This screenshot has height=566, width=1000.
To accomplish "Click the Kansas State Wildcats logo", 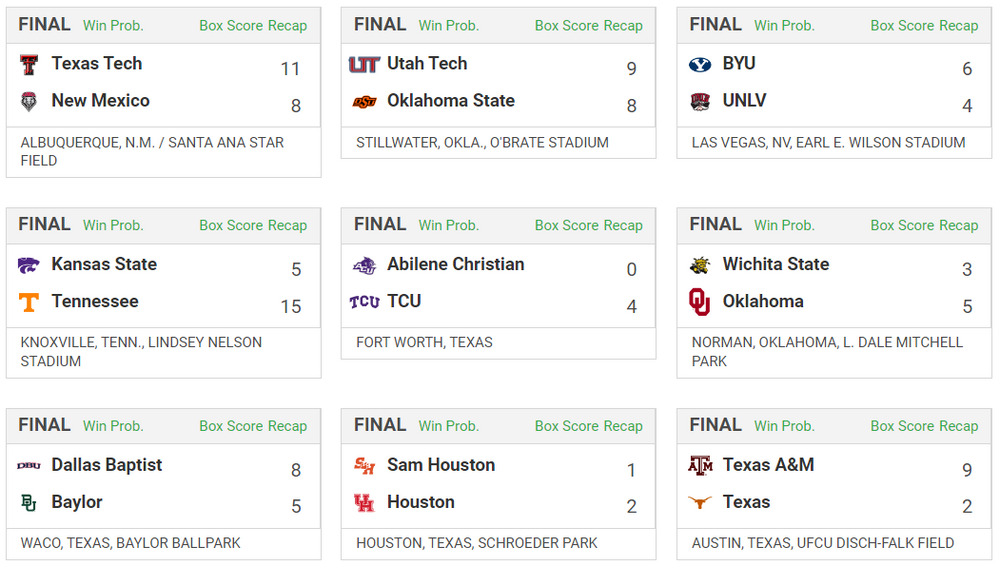I will (x=29, y=266).
